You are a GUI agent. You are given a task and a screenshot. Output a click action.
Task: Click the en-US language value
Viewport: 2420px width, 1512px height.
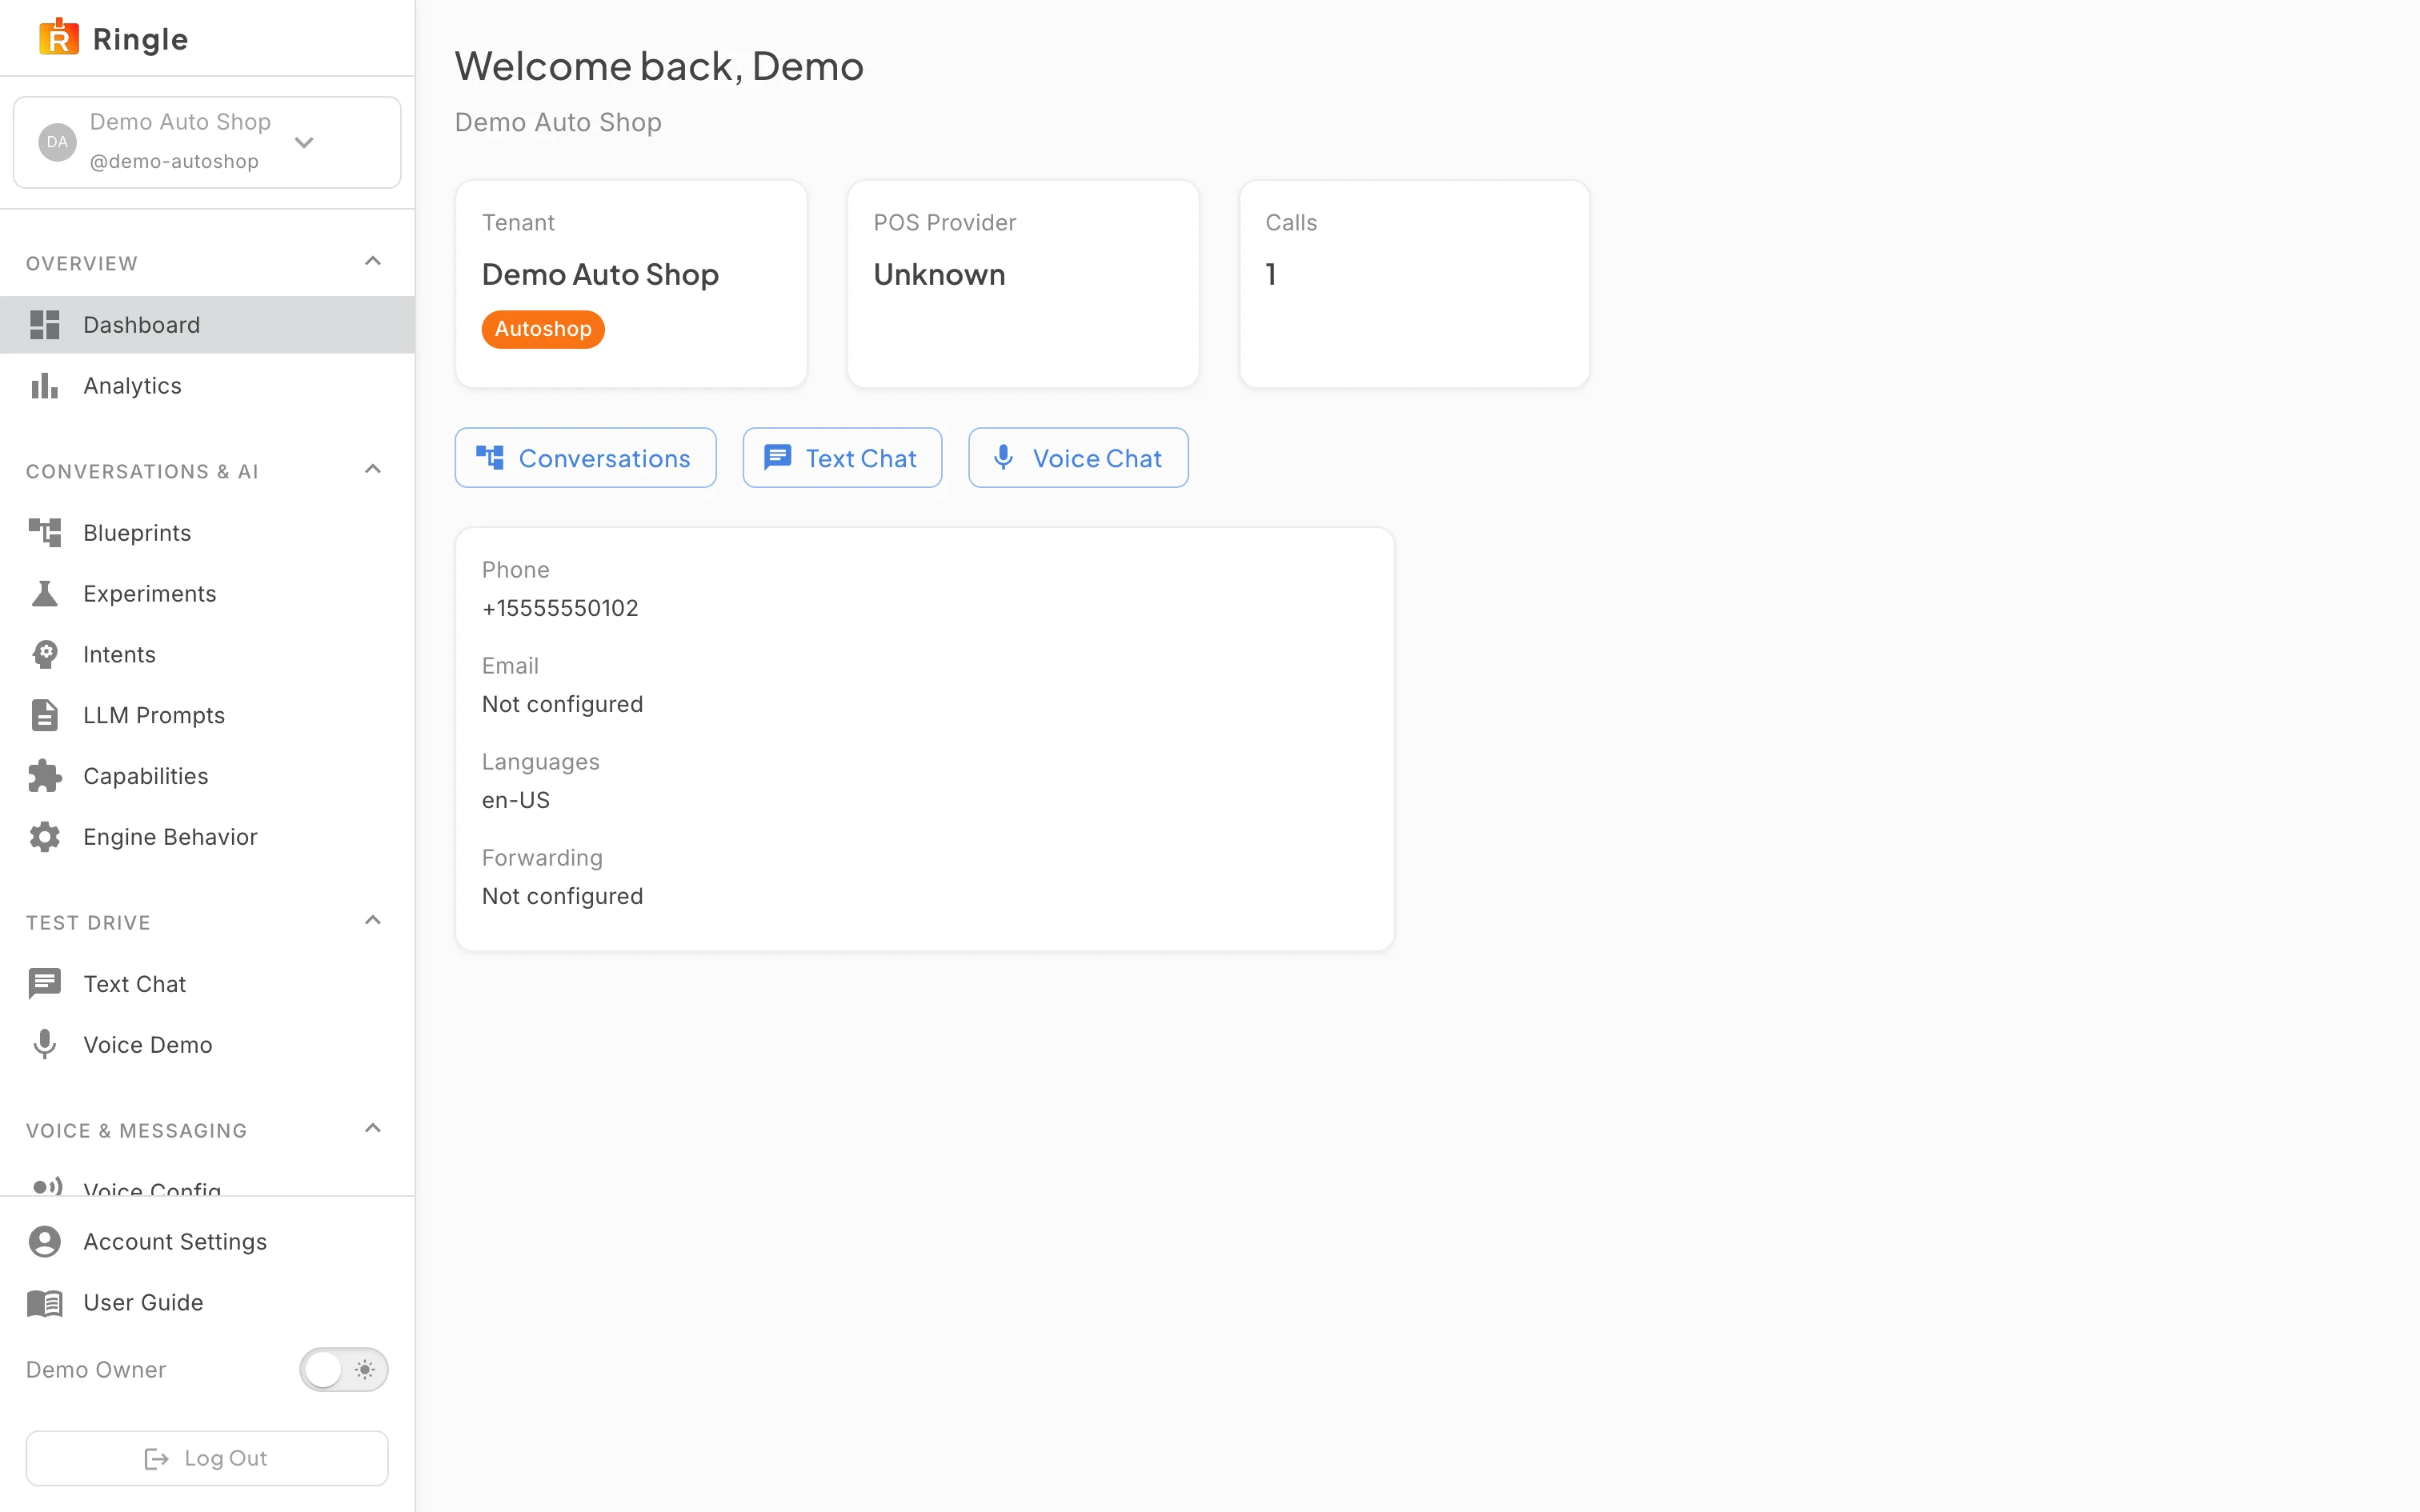[x=516, y=800]
